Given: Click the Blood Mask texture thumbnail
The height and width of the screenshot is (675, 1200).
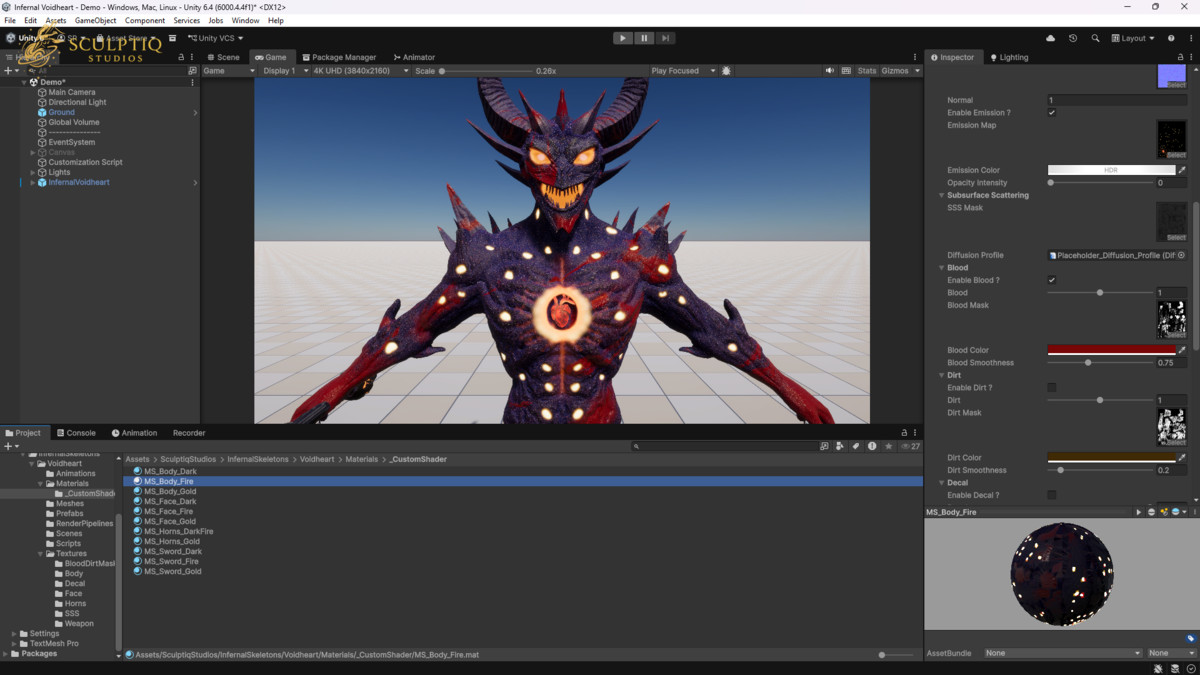Looking at the screenshot, I should point(1171,320).
